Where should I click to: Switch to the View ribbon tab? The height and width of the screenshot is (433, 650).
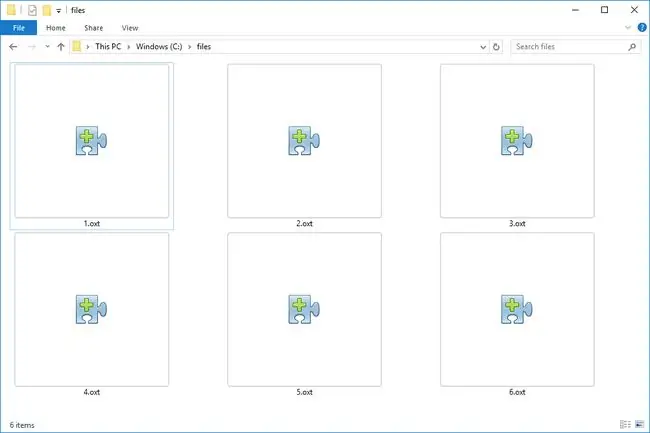[130, 28]
